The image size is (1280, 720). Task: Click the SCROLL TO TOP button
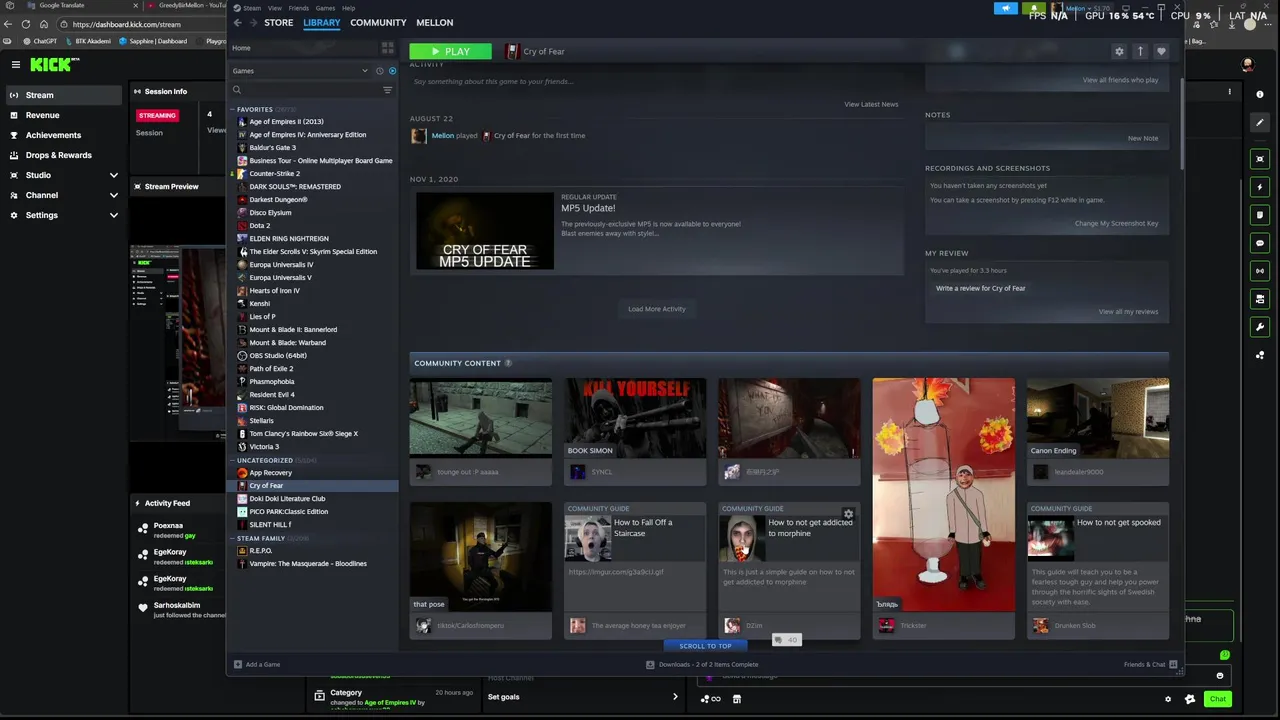click(706, 646)
